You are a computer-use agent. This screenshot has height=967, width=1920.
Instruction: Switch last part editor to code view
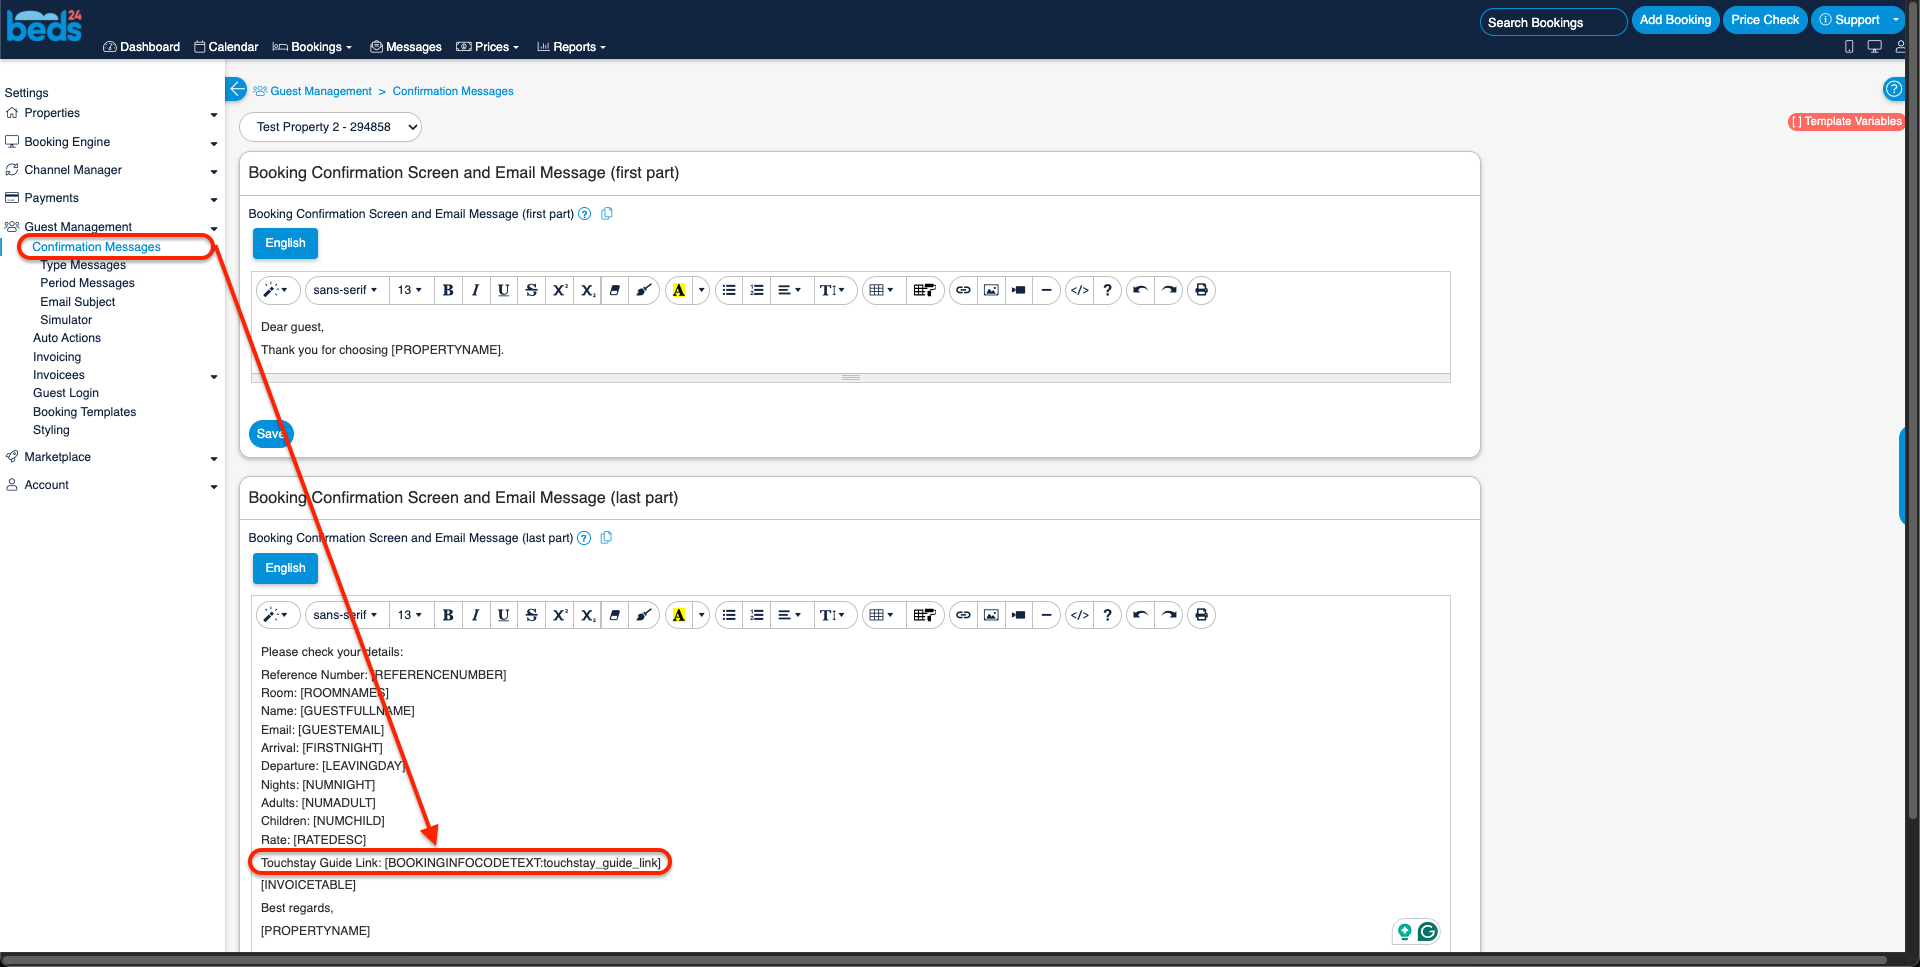[x=1080, y=615]
